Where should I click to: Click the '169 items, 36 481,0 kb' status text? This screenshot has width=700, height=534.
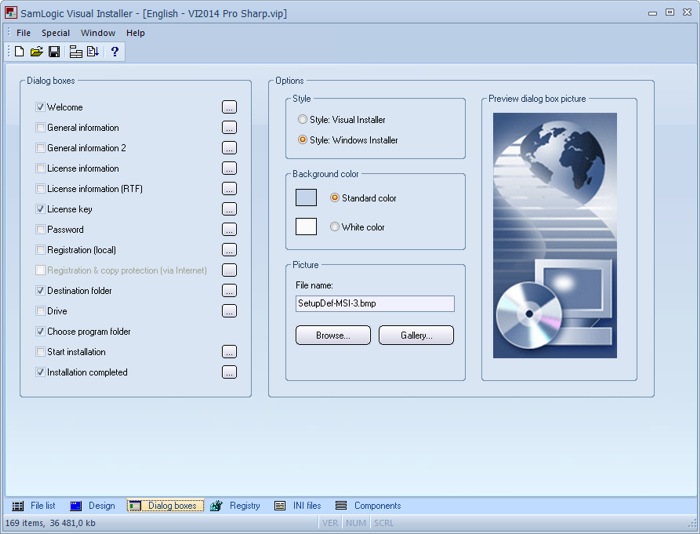point(50,523)
